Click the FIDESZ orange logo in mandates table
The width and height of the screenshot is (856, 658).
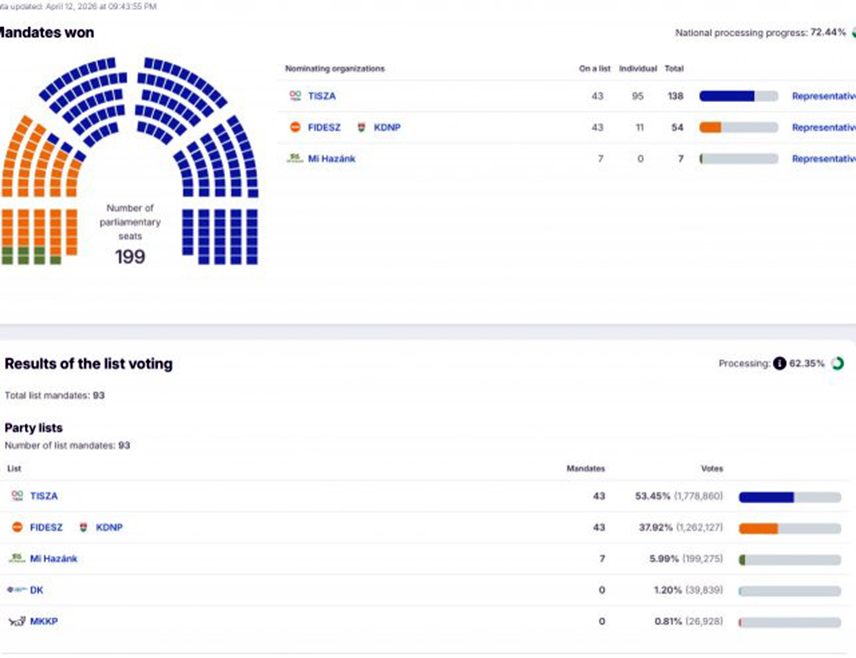[x=295, y=127]
